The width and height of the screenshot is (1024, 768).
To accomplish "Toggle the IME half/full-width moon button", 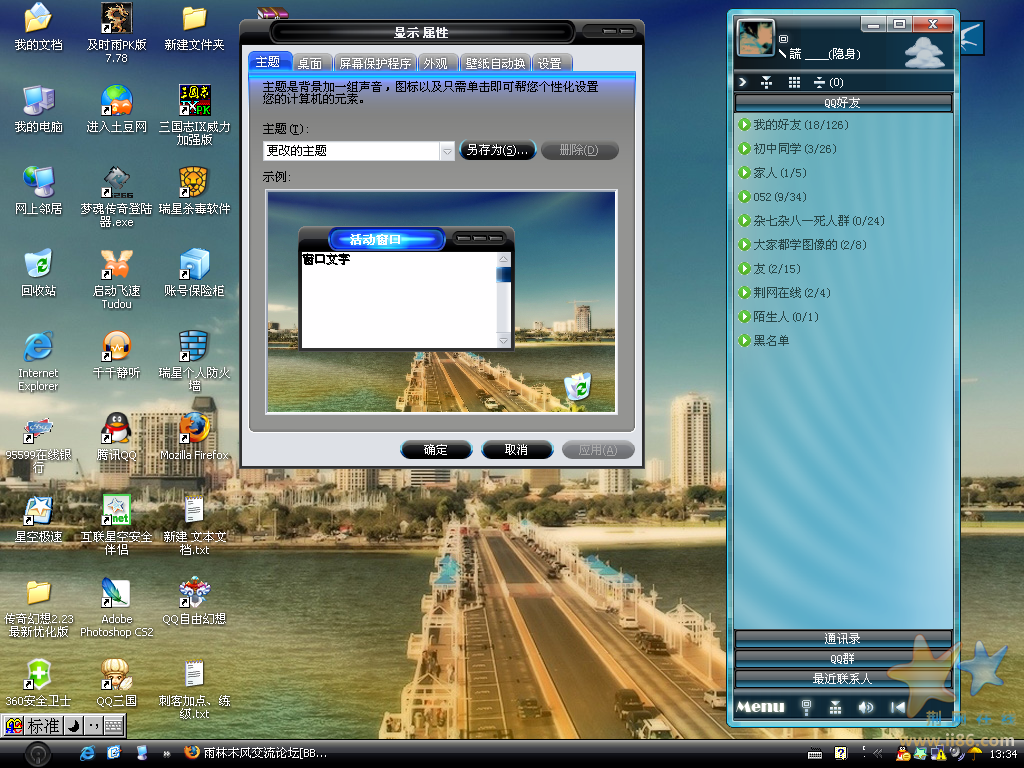I will pyautogui.click(x=73, y=726).
